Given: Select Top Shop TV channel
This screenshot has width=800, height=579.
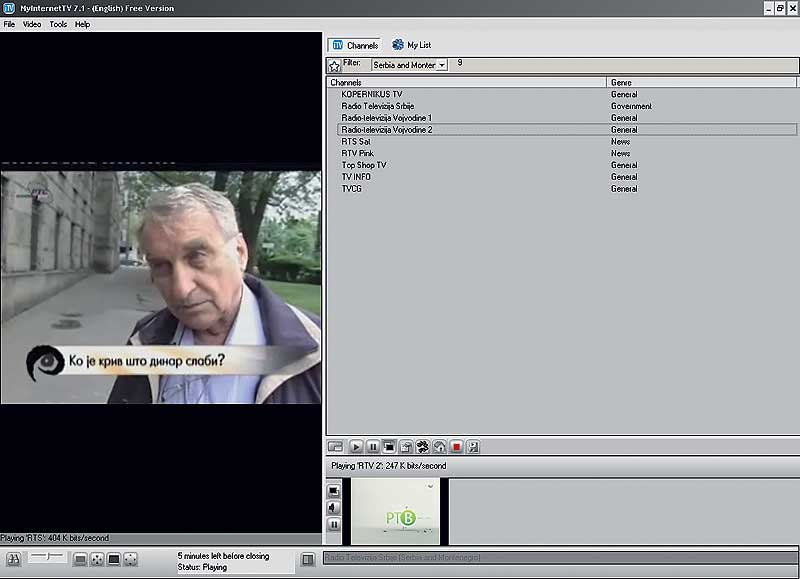Looking at the screenshot, I should (x=364, y=165).
